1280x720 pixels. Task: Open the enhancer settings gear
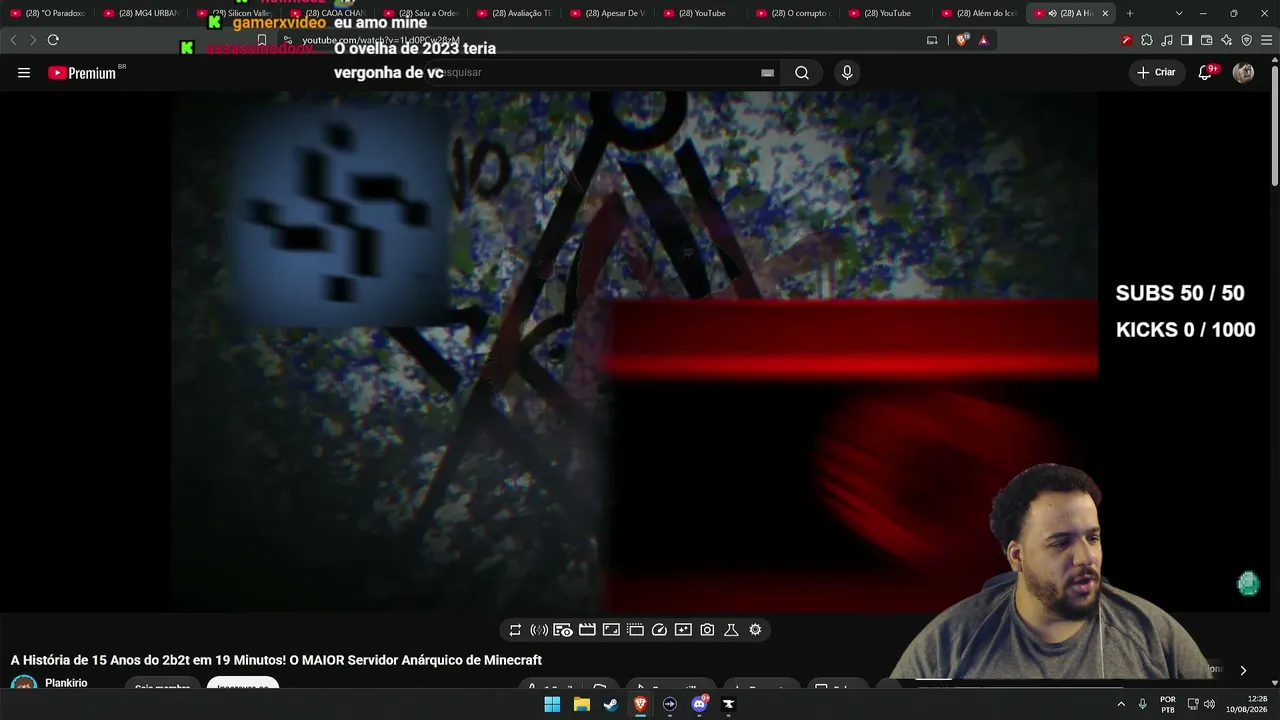click(x=755, y=630)
